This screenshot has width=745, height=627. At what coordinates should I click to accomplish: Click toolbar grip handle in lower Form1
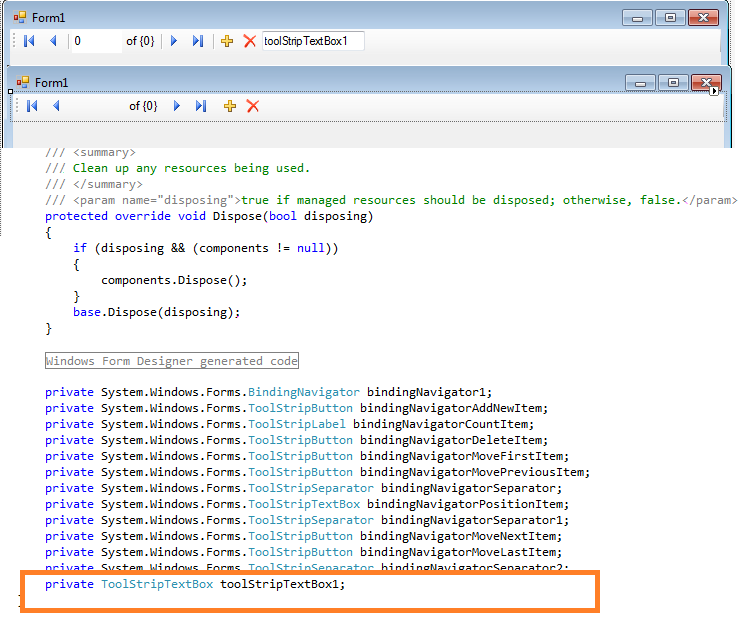coord(17,105)
